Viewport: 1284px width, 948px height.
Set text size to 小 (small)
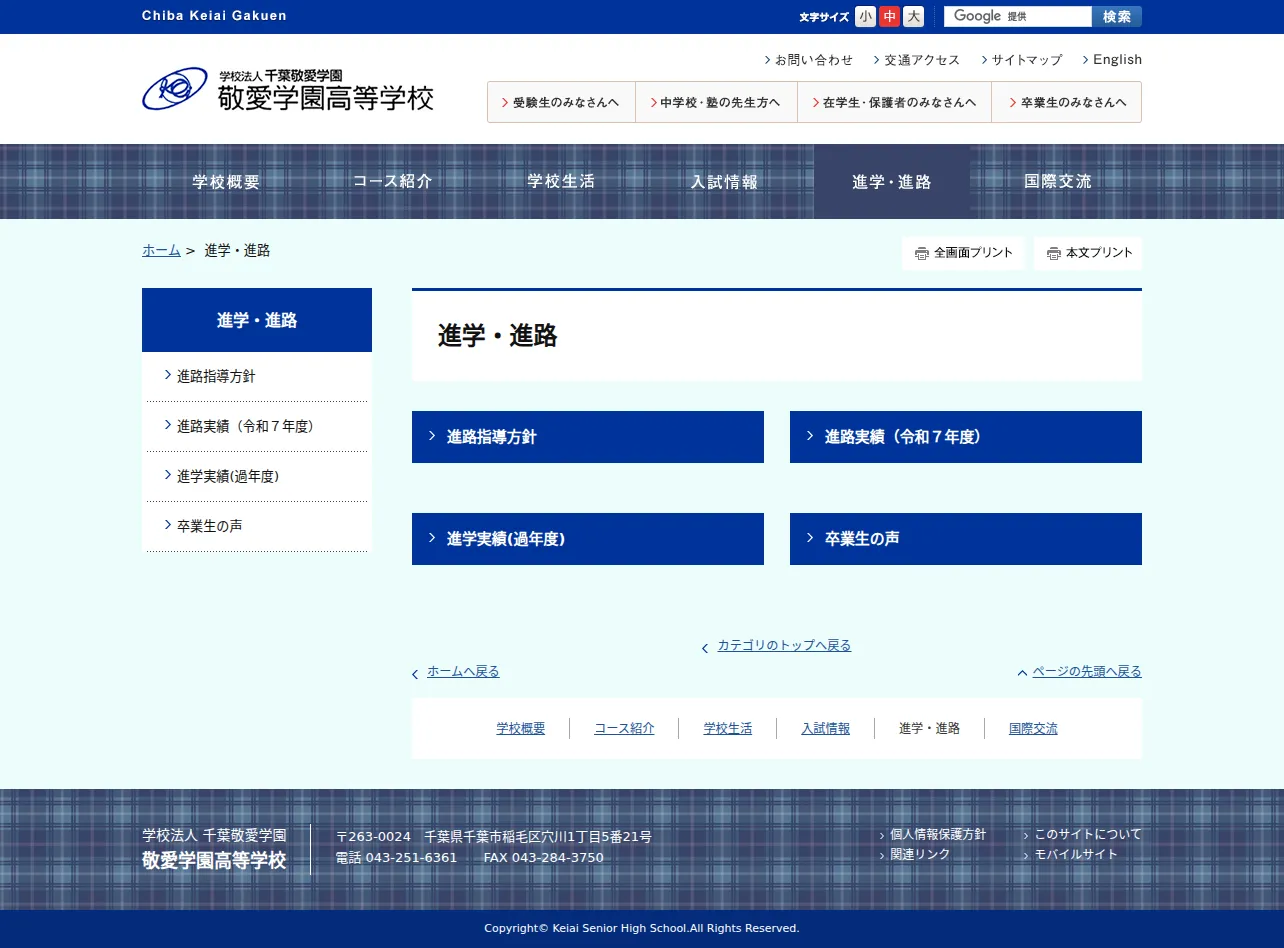pyautogui.click(x=865, y=17)
